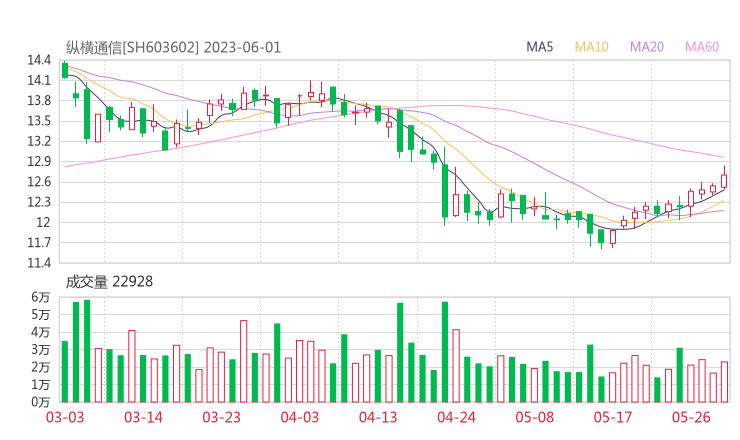The image size is (740, 440).
Task: Click the 05-26 date axis label
Action: click(691, 417)
